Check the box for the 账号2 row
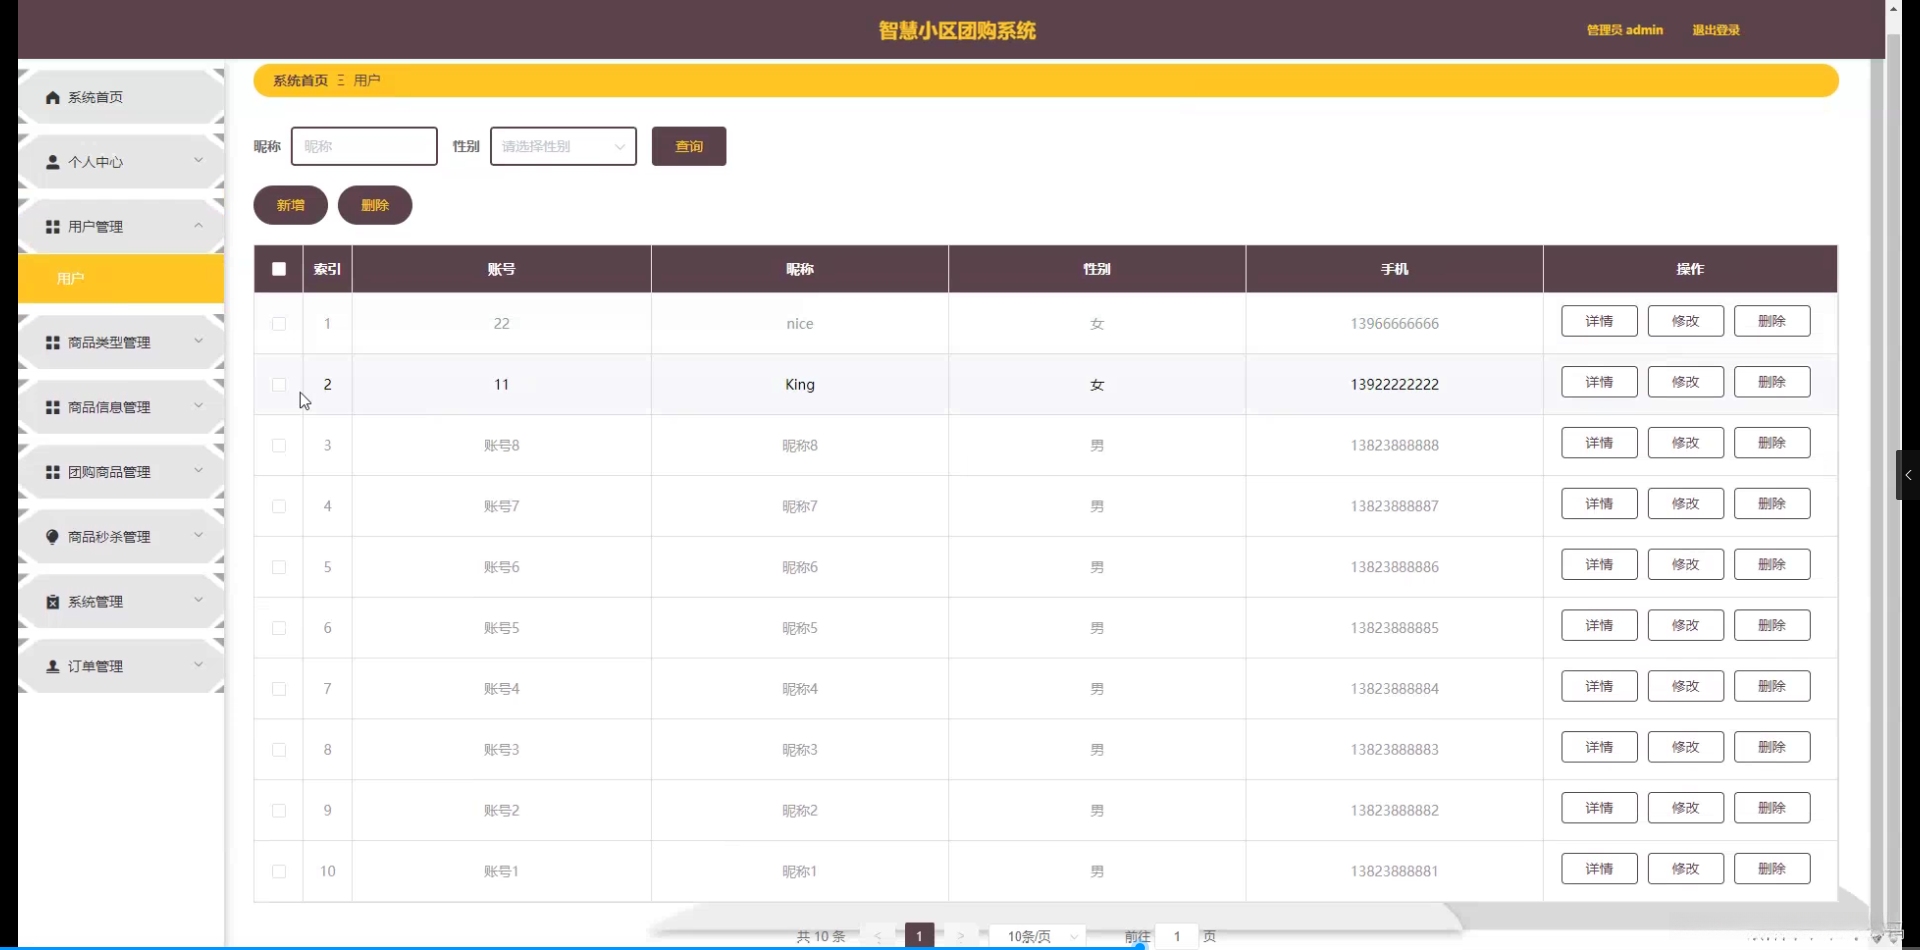Viewport: 1920px width, 950px height. click(x=279, y=811)
